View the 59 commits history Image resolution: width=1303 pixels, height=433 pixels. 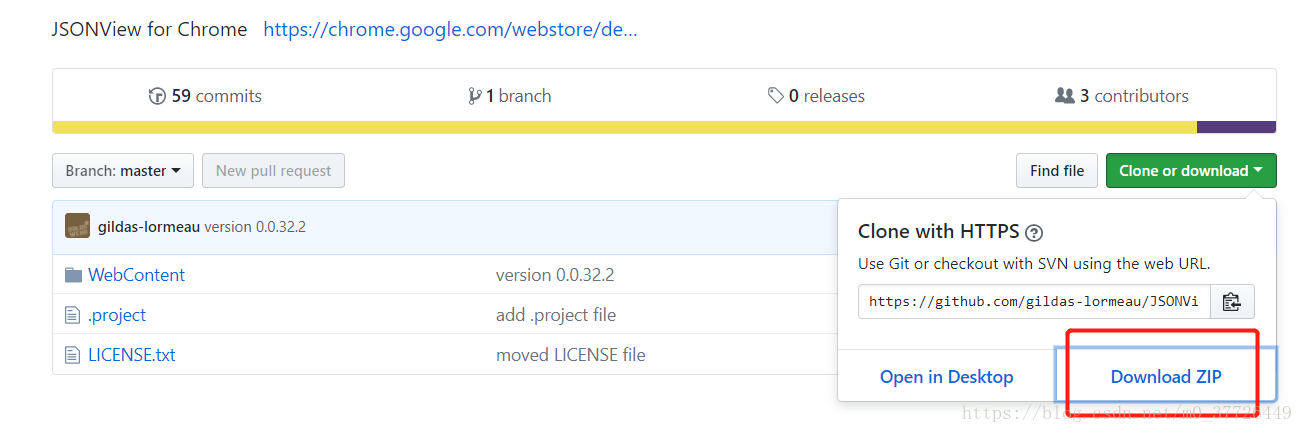(x=205, y=96)
